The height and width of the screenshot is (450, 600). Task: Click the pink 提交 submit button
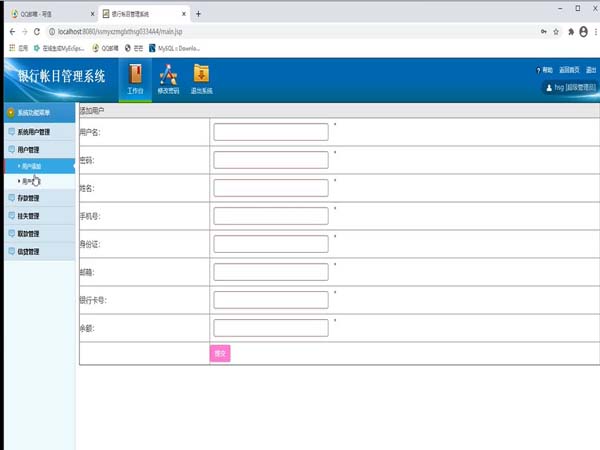coord(220,353)
